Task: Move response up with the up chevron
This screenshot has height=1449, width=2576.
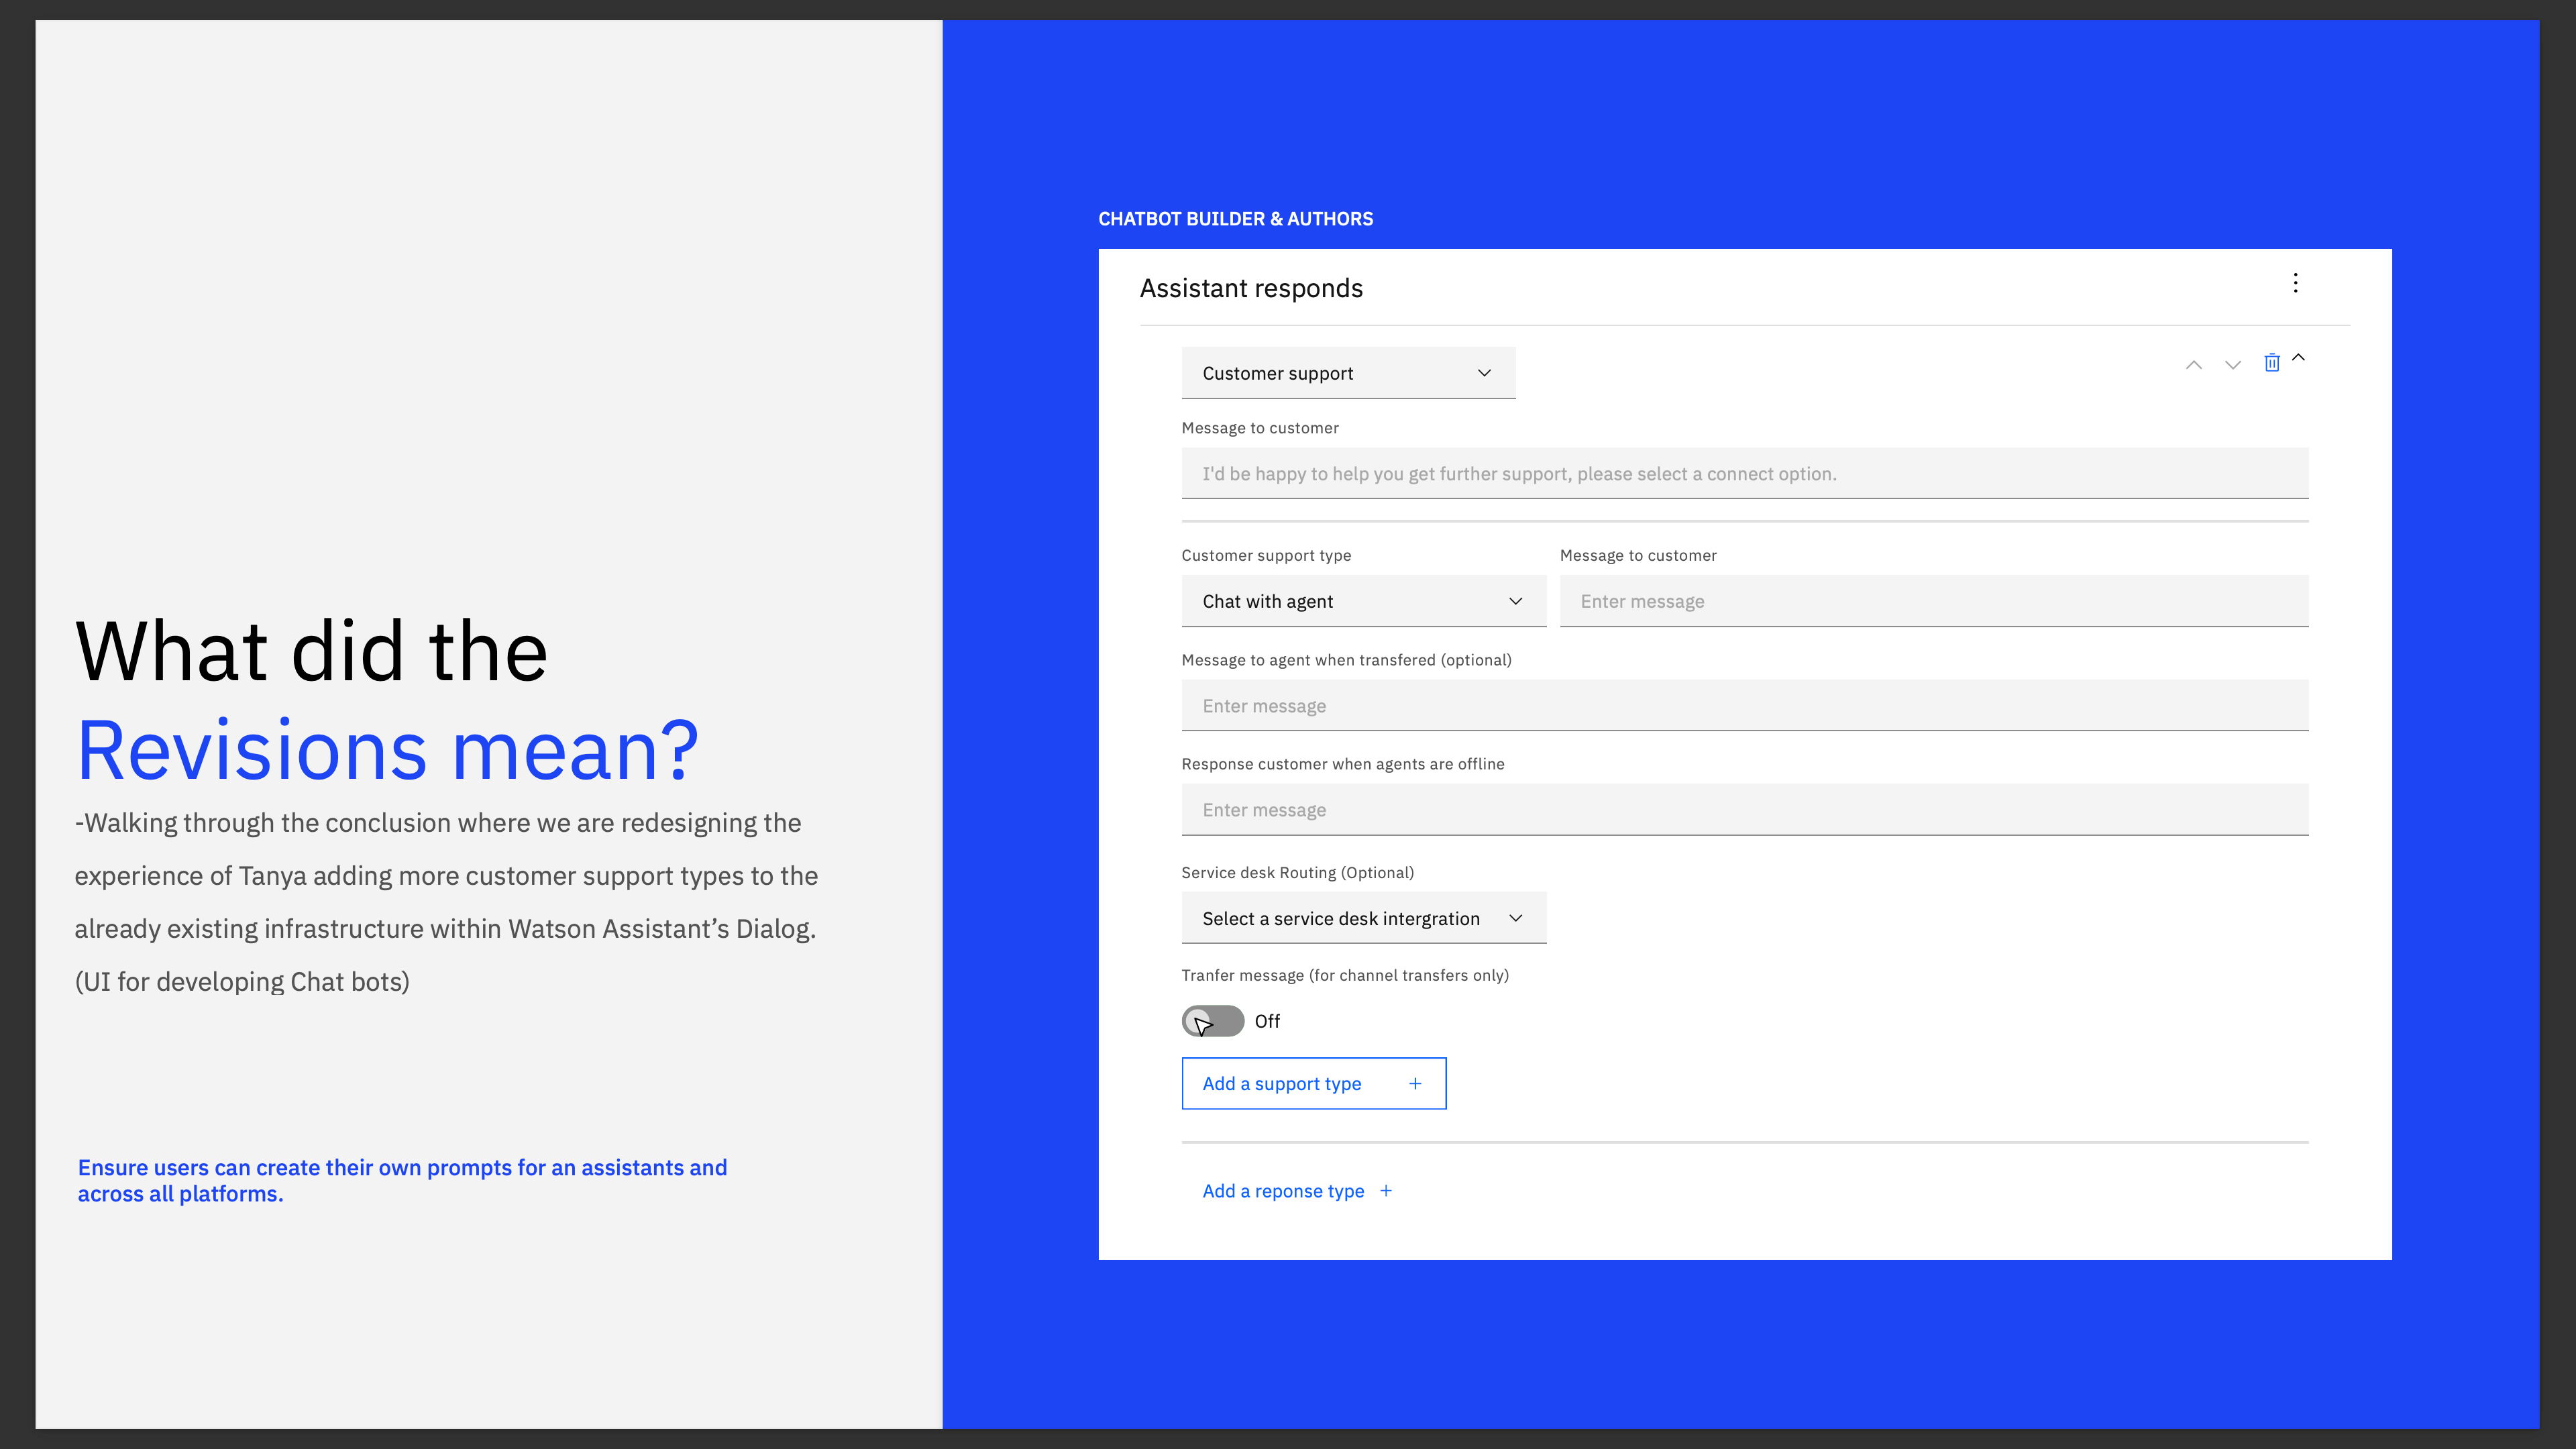Action: [2193, 365]
